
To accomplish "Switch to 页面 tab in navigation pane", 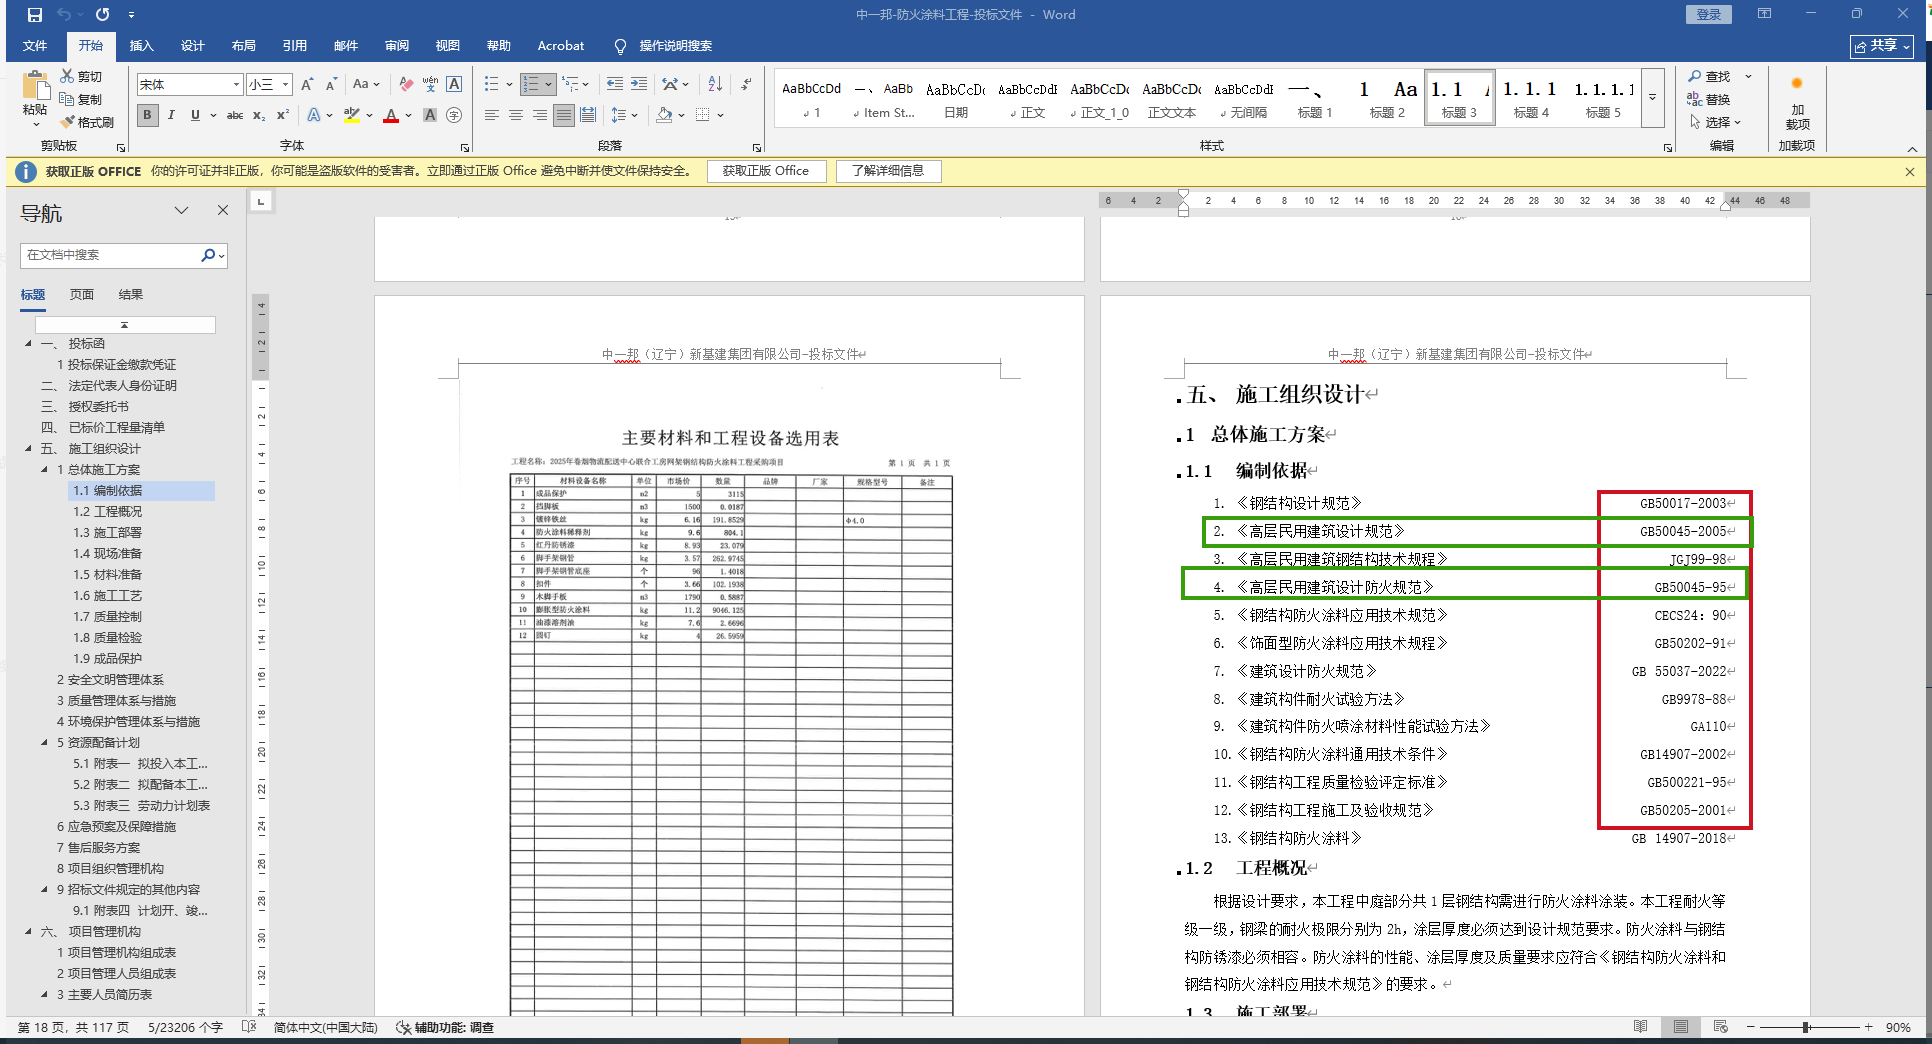I will 81,294.
